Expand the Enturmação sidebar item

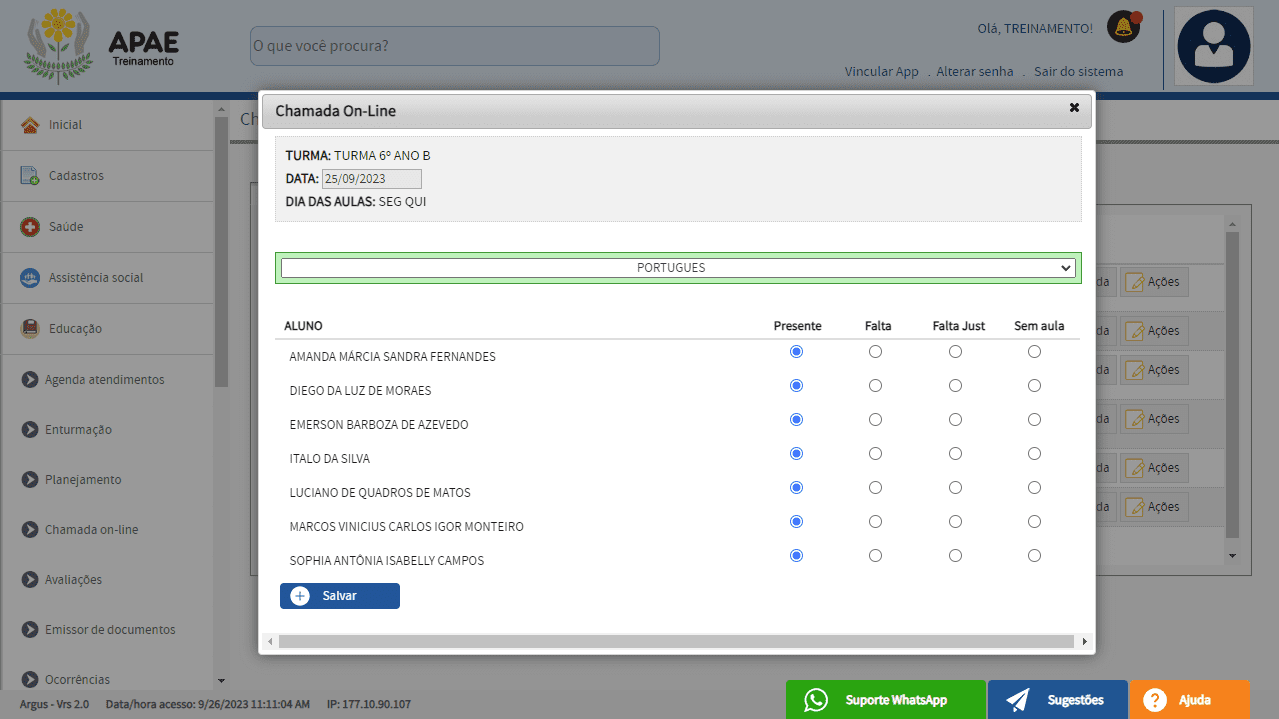78,430
